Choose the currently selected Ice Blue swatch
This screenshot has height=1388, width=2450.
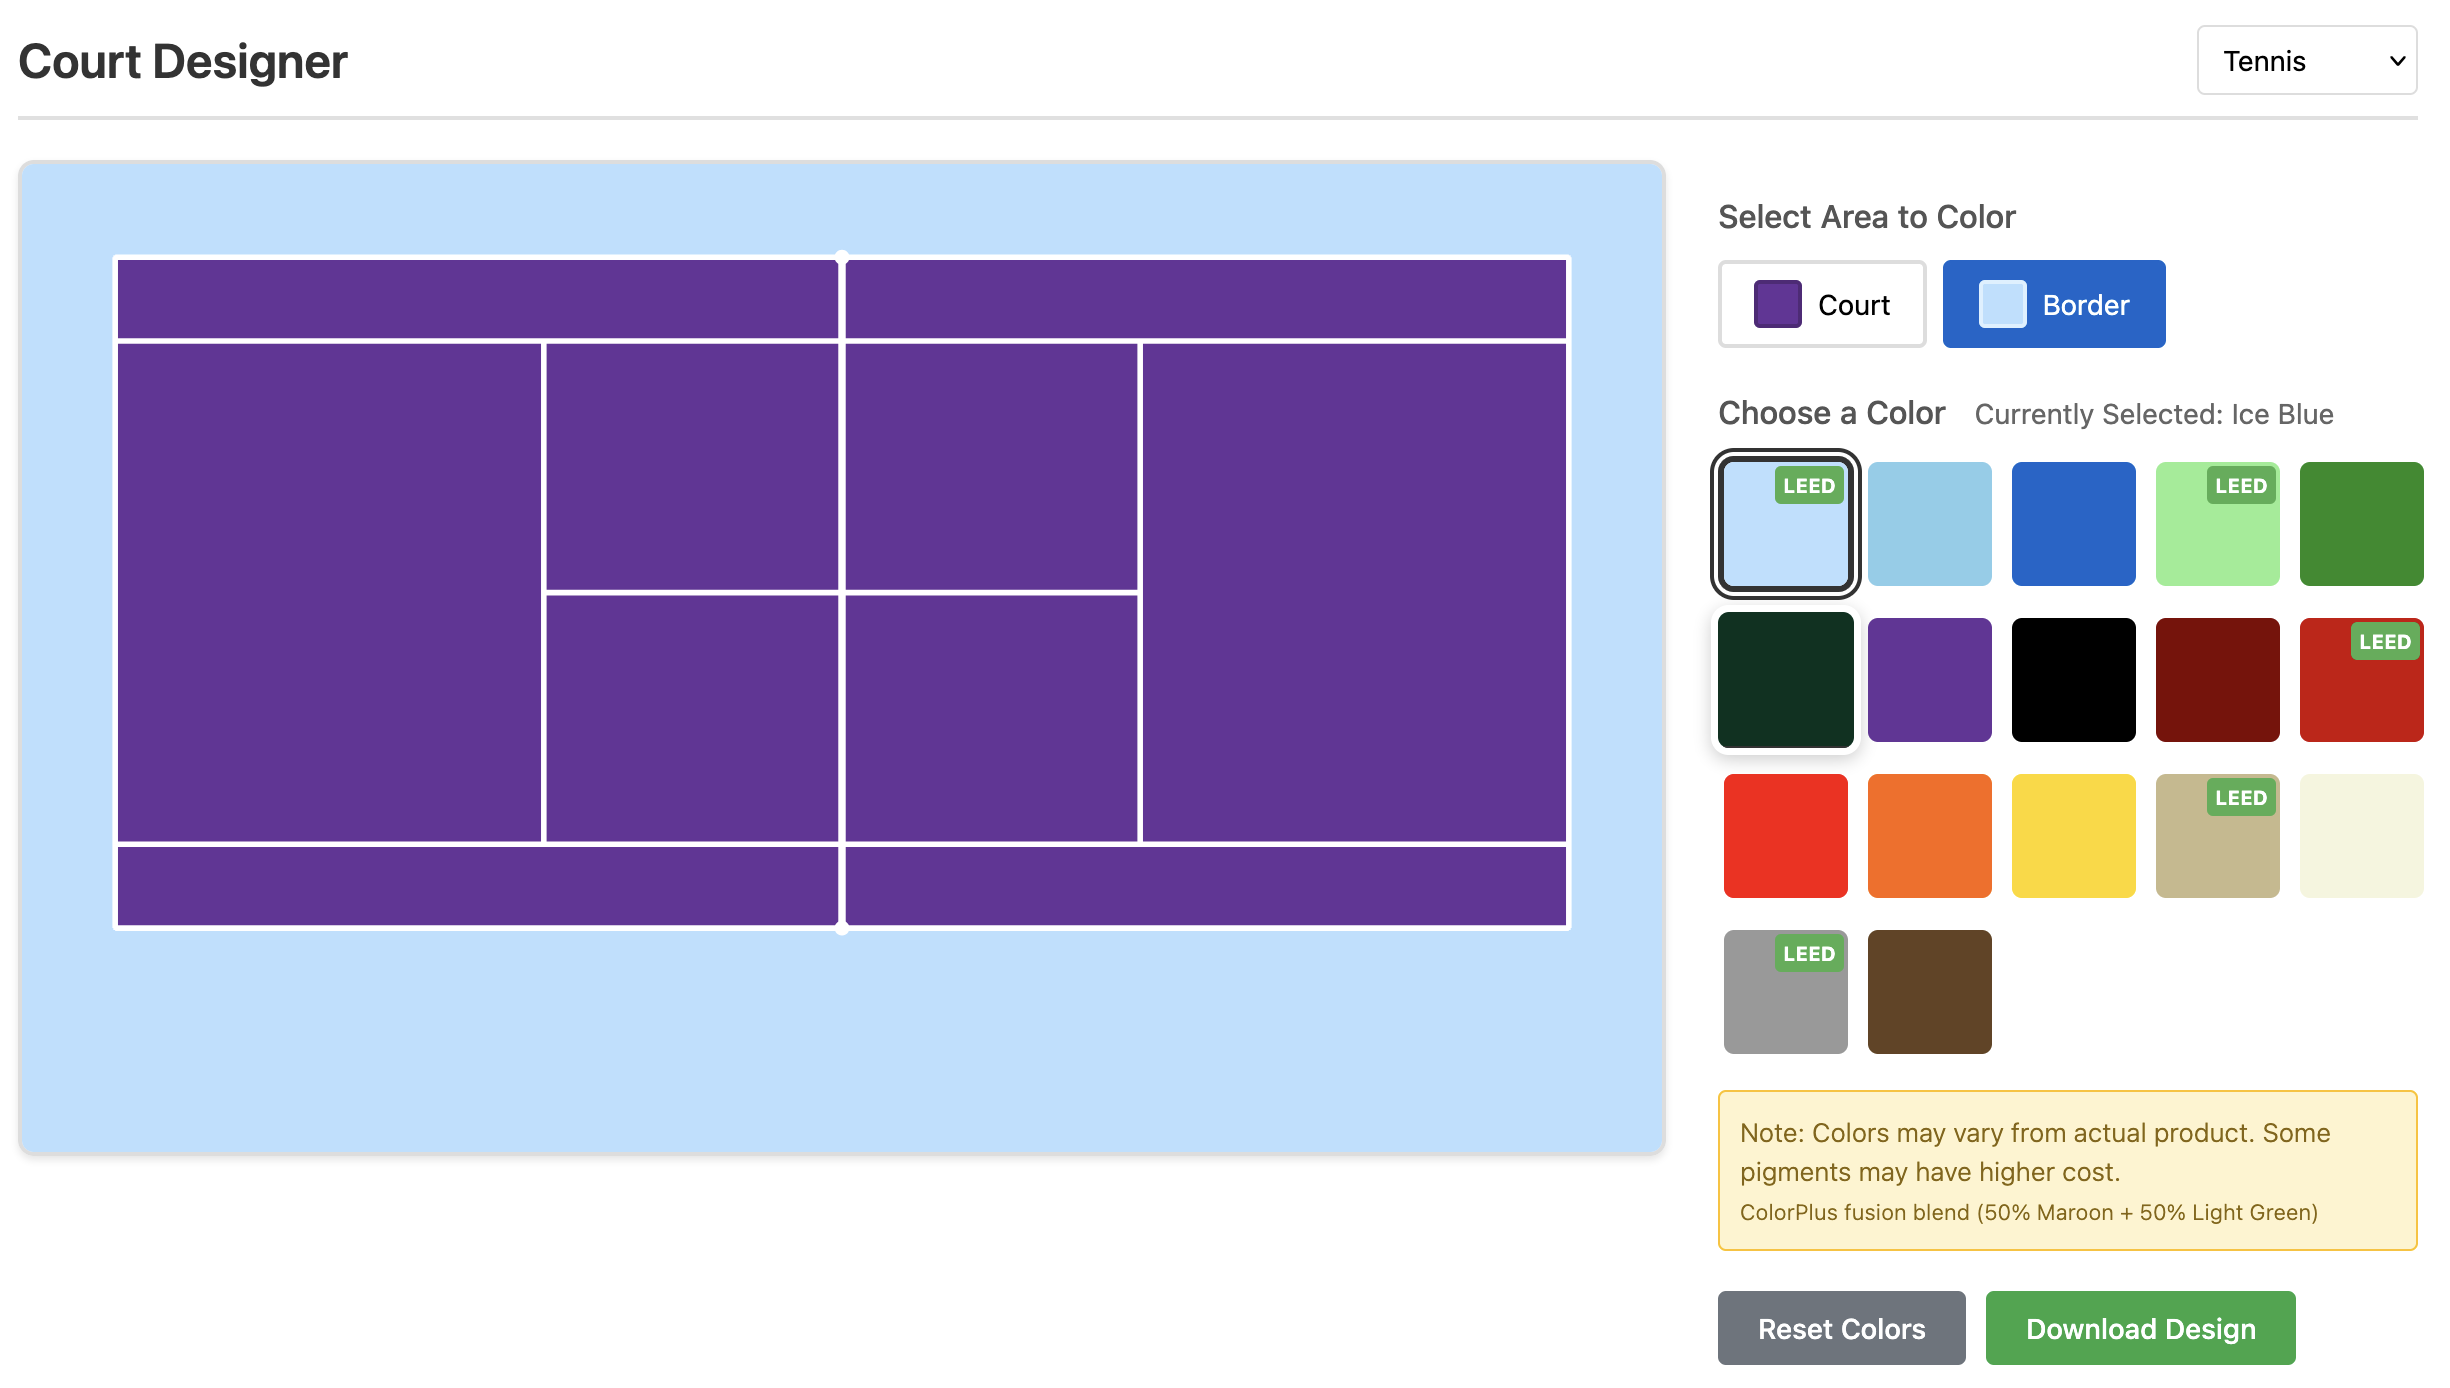1785,523
